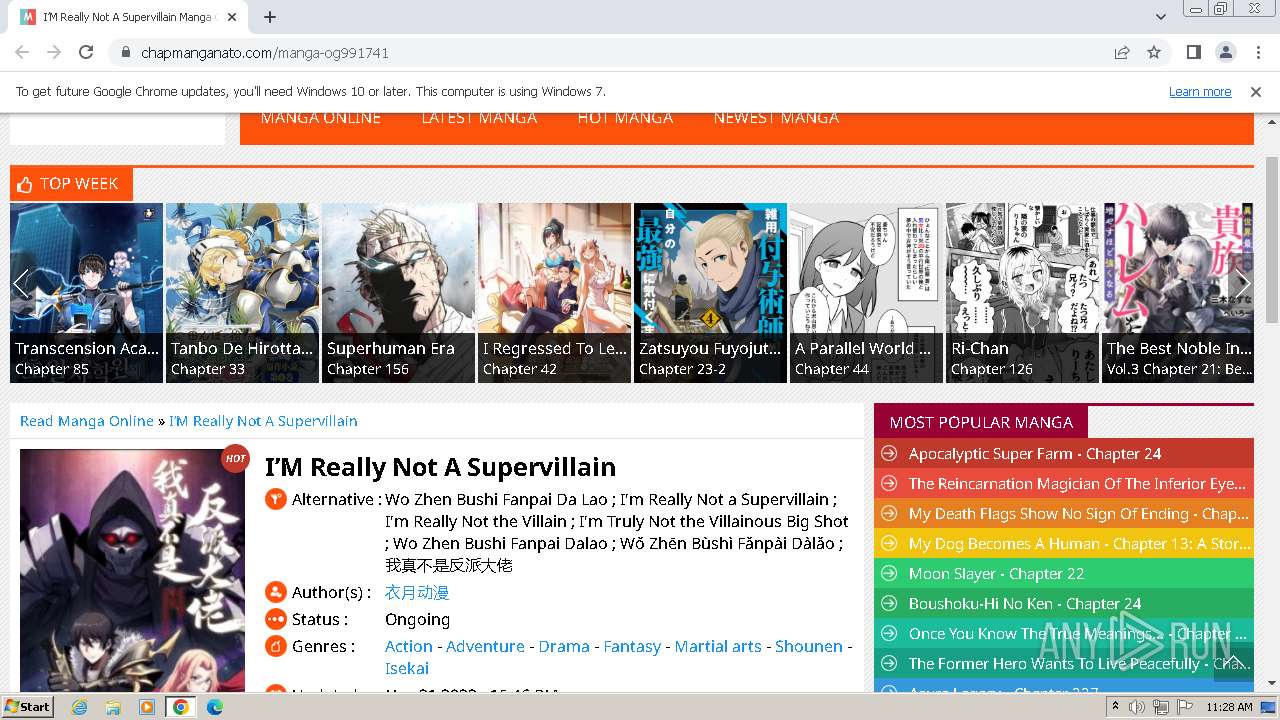Click the browser forward arrow
The width and height of the screenshot is (1280, 720).
click(x=54, y=52)
